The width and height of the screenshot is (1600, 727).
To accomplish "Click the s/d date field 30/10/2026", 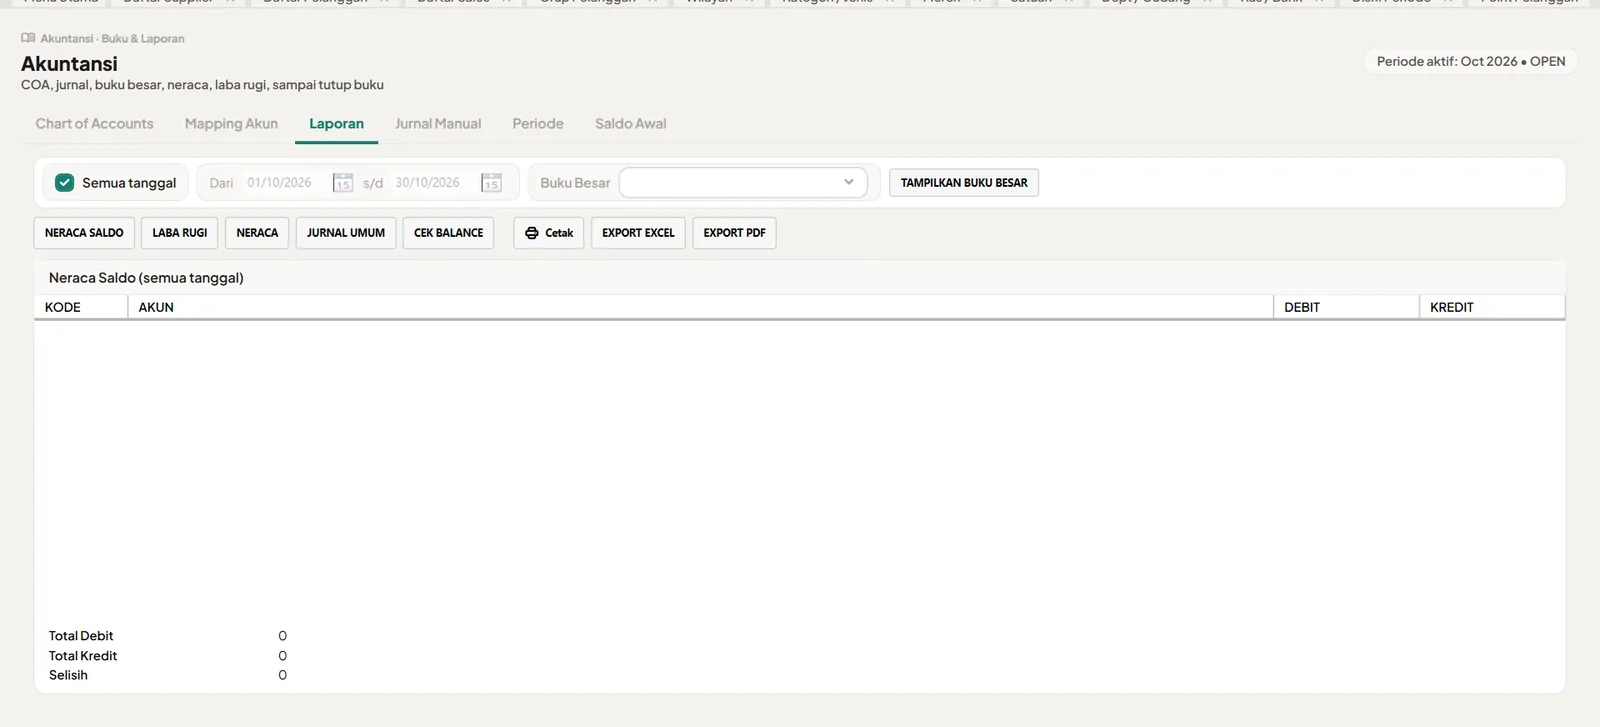I will pyautogui.click(x=428, y=183).
